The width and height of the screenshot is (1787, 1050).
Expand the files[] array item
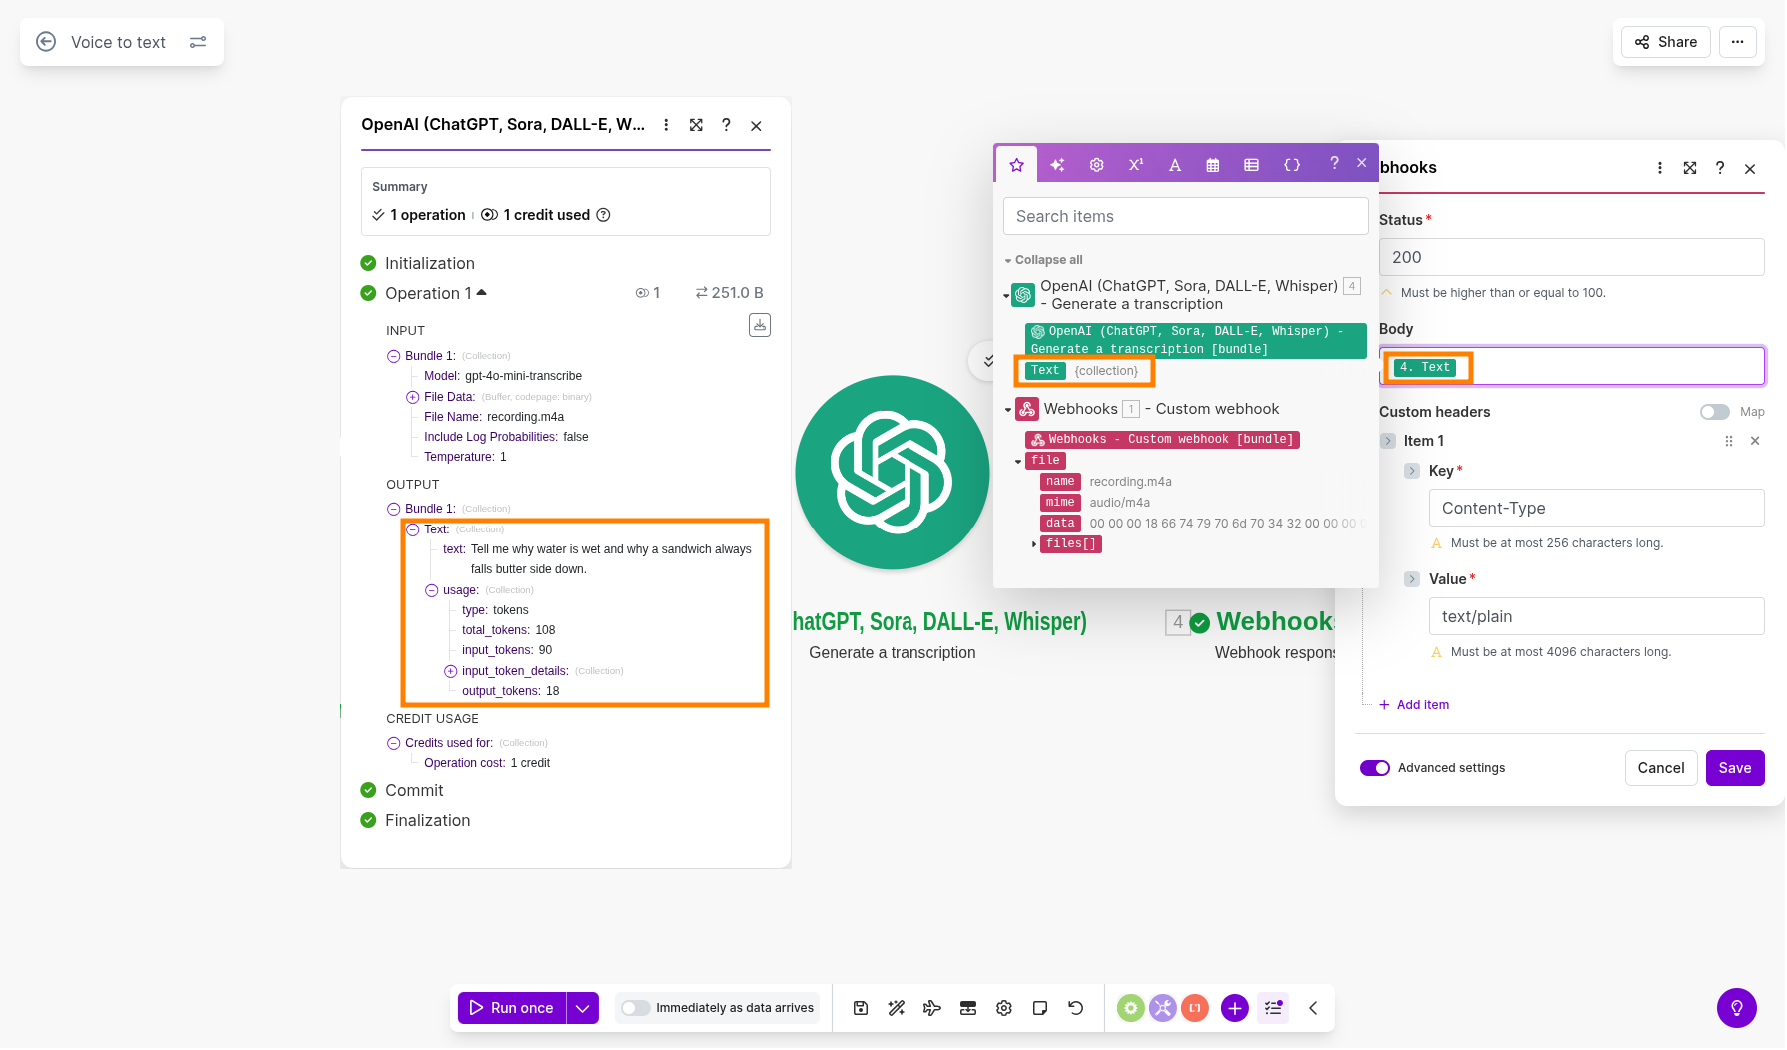point(1034,544)
